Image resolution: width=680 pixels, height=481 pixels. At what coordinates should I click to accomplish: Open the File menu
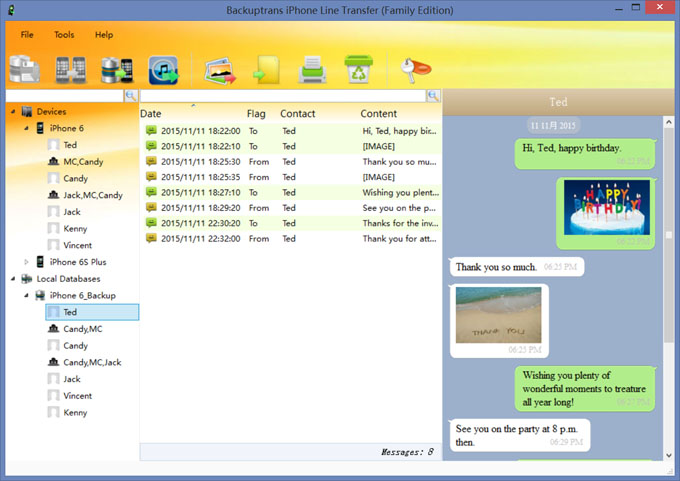click(x=27, y=35)
